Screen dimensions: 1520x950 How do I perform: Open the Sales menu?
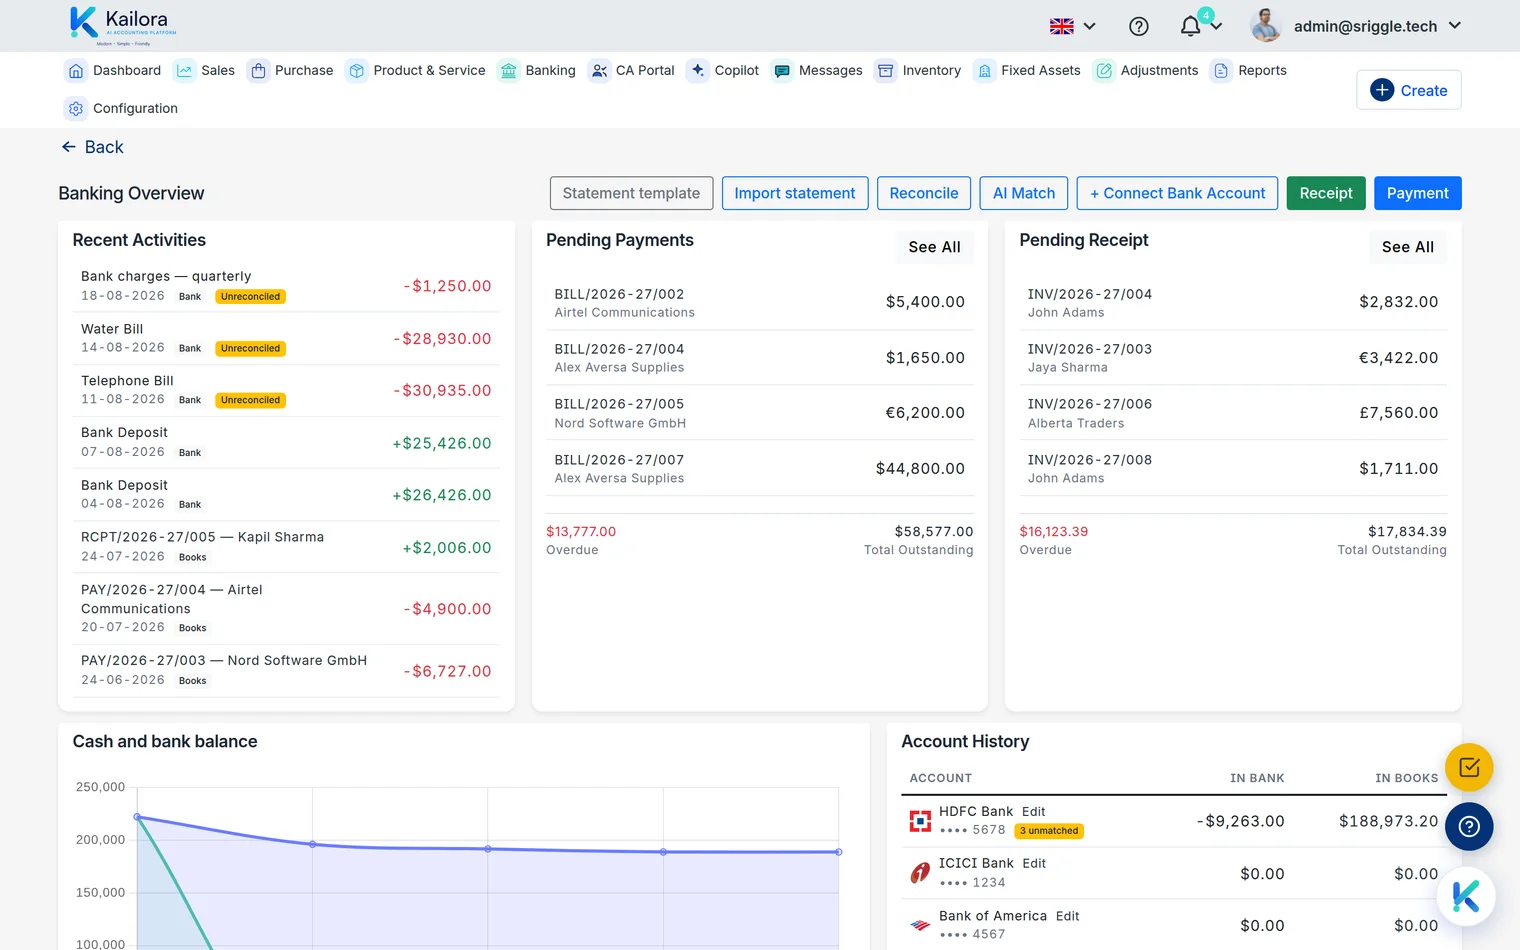pyautogui.click(x=205, y=71)
